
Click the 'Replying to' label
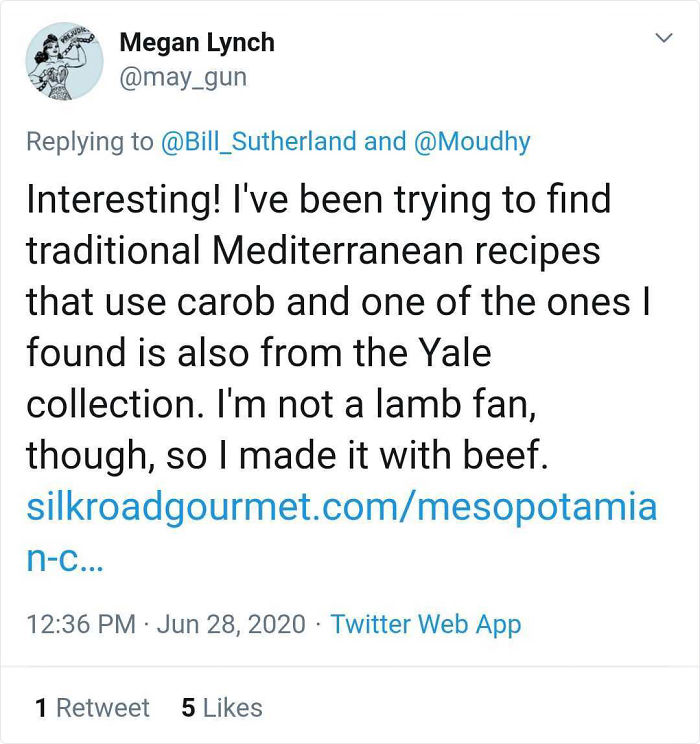click(89, 141)
